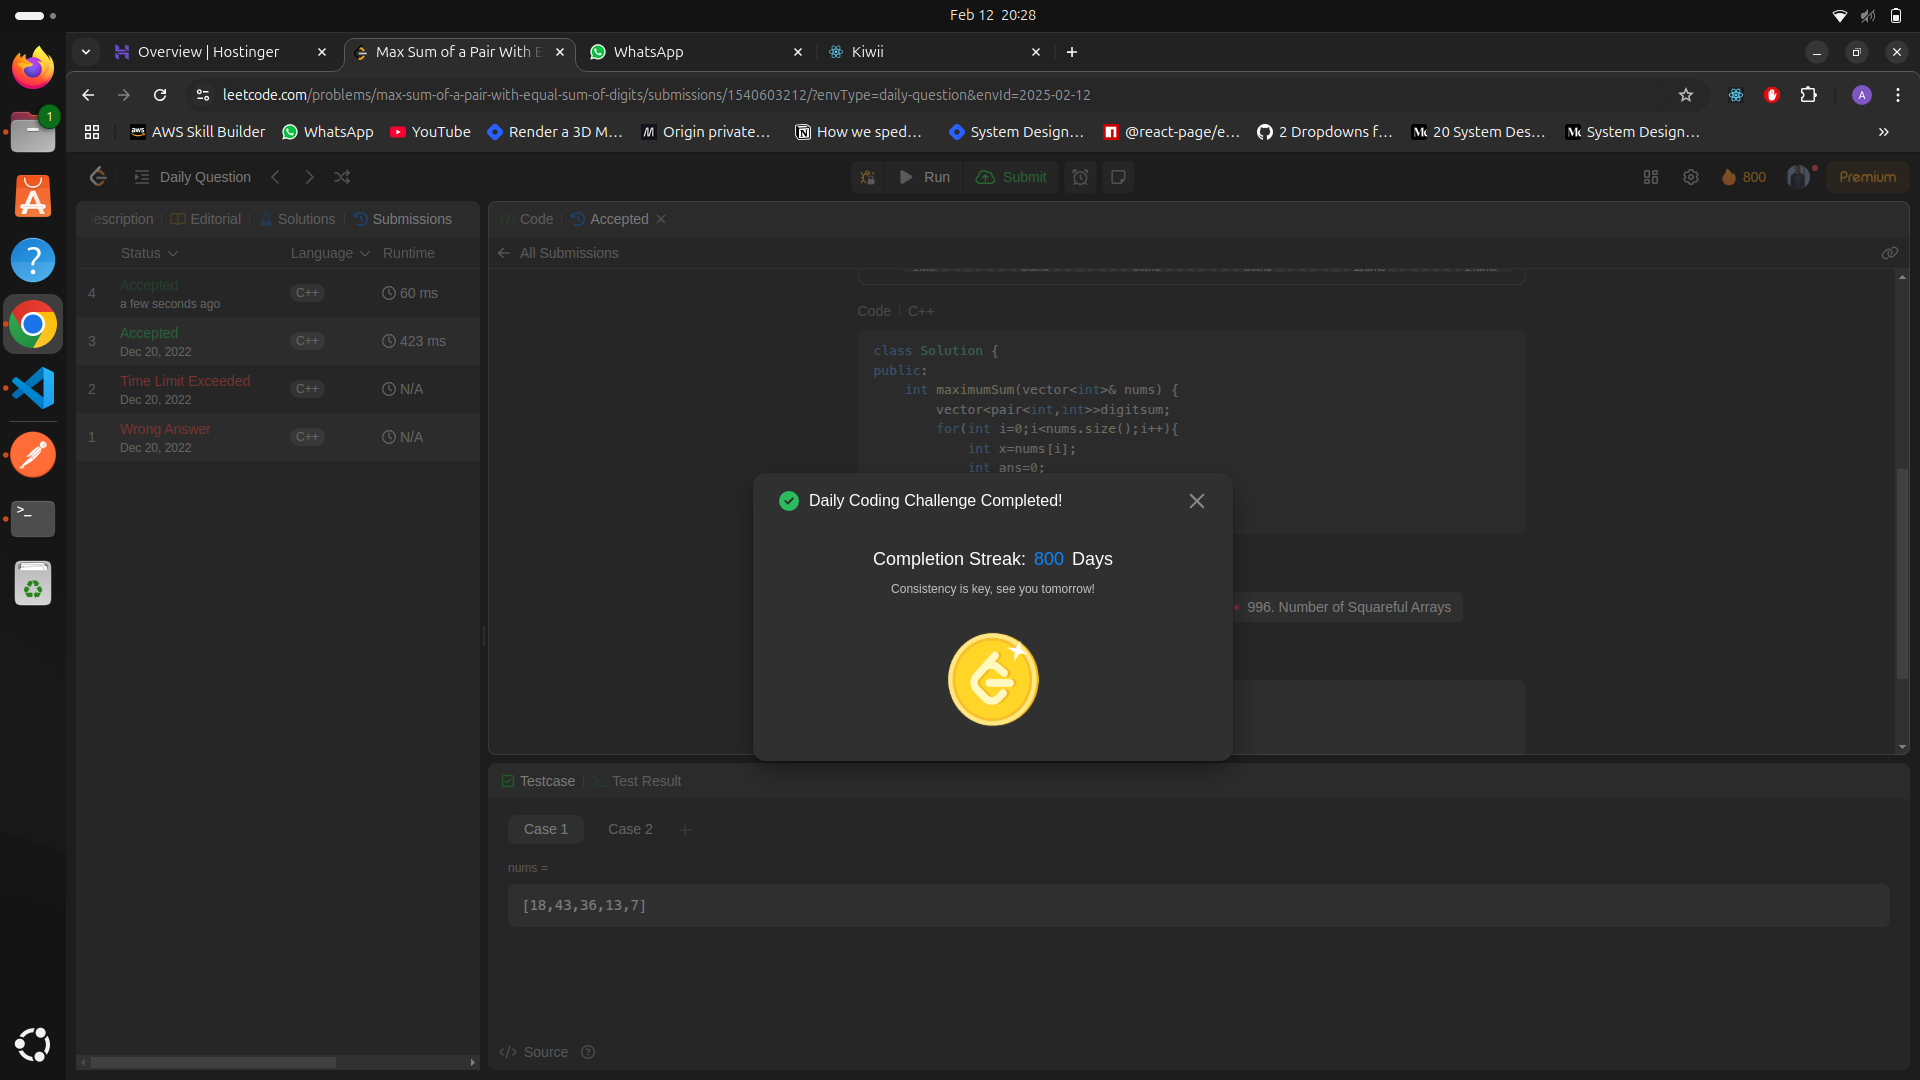Open the notes icon beside timer
1920x1080 pixels.
point(1118,177)
